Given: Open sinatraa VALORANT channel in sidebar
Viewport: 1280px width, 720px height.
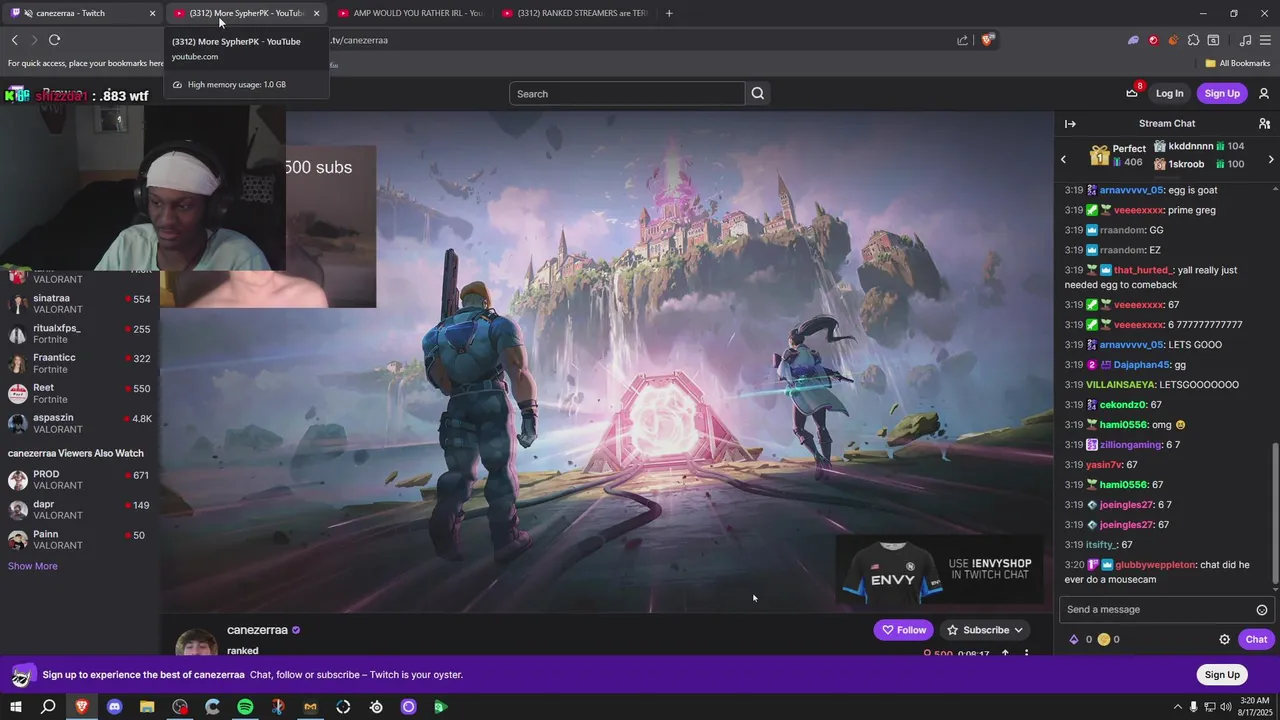Looking at the screenshot, I should pos(80,304).
